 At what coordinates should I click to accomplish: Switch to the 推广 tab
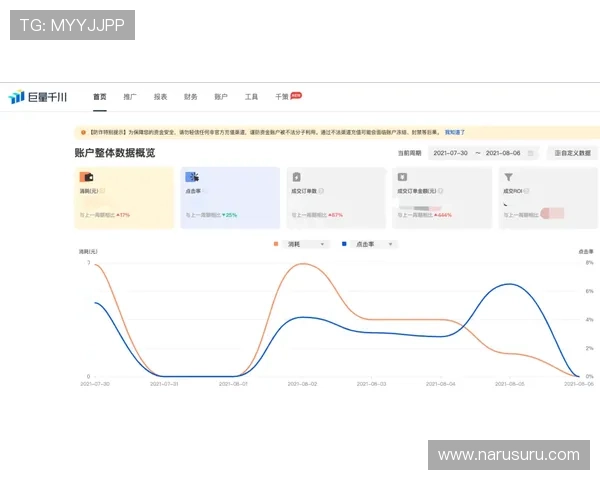[x=130, y=97]
